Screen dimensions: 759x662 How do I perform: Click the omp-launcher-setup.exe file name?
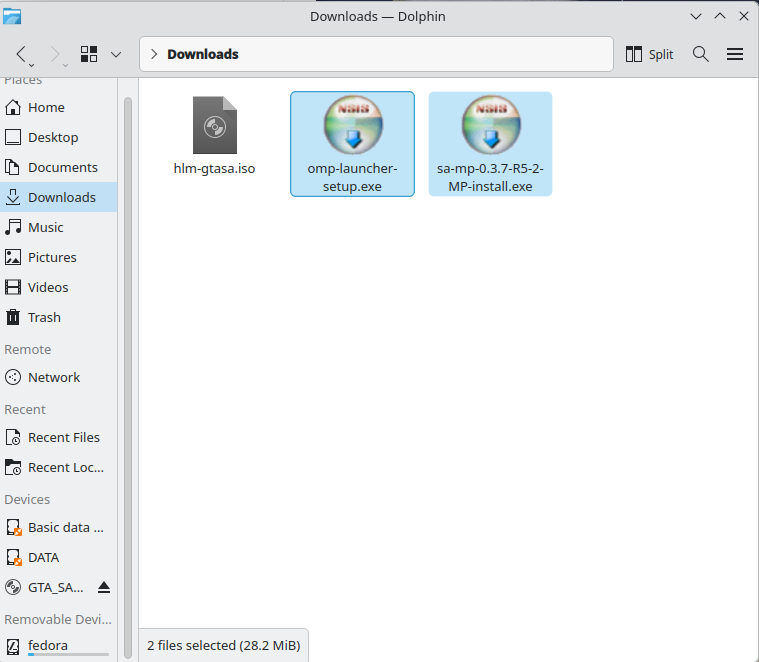352,177
